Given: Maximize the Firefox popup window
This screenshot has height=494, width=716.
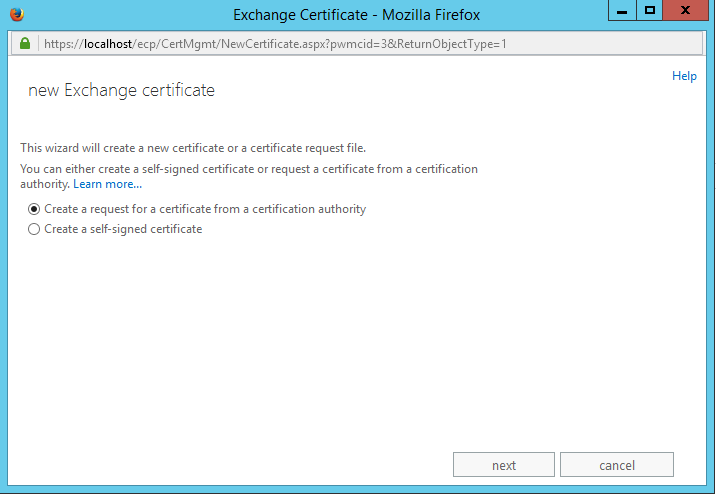Looking at the screenshot, I should coord(650,11).
